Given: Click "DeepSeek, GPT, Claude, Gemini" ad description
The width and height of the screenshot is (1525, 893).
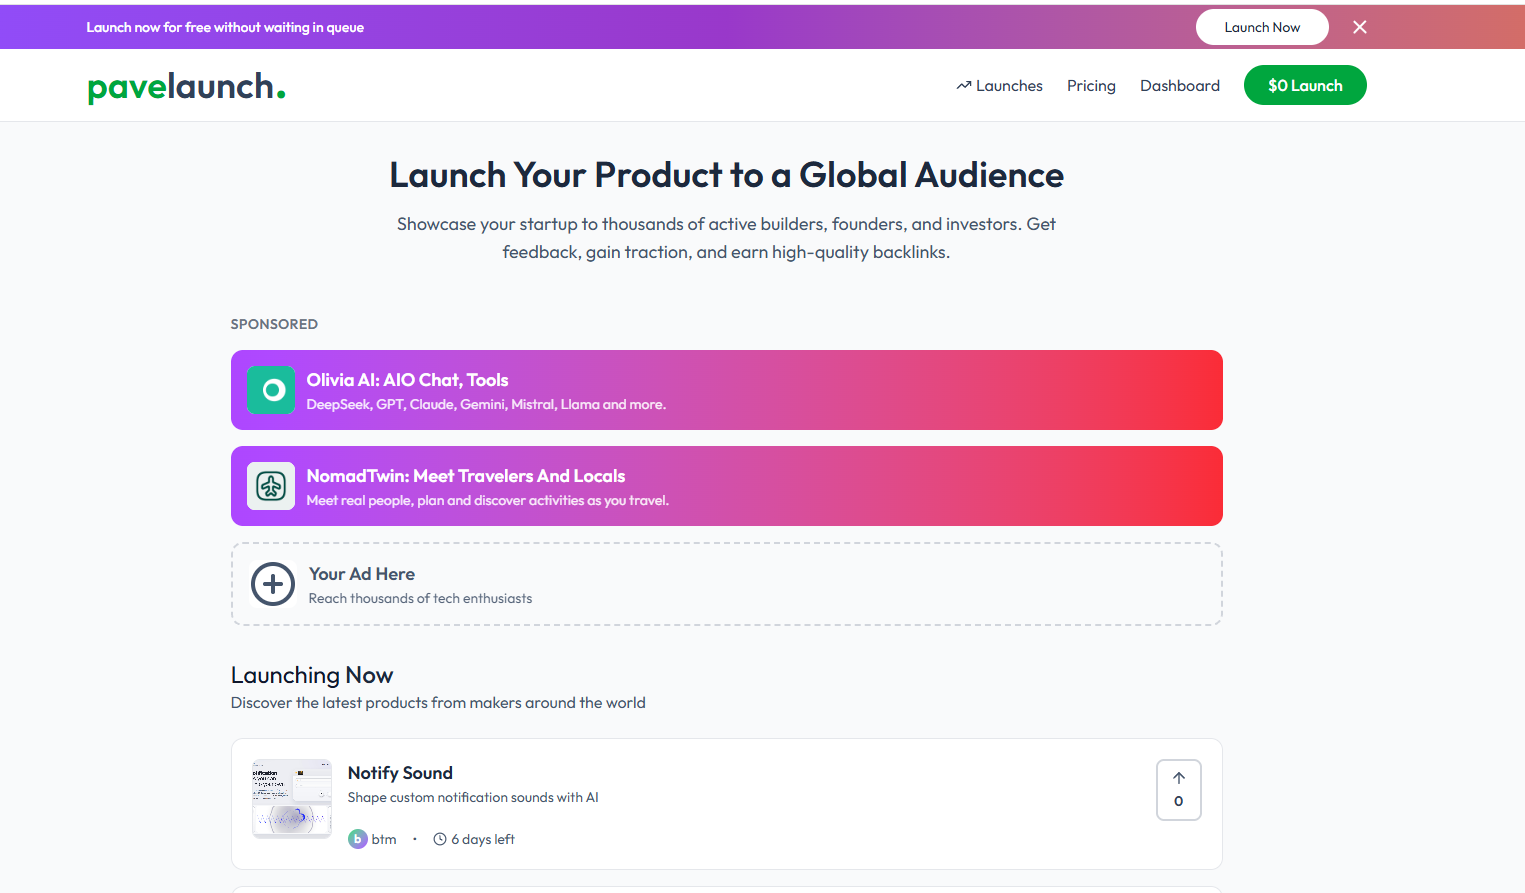Looking at the screenshot, I should click(486, 404).
